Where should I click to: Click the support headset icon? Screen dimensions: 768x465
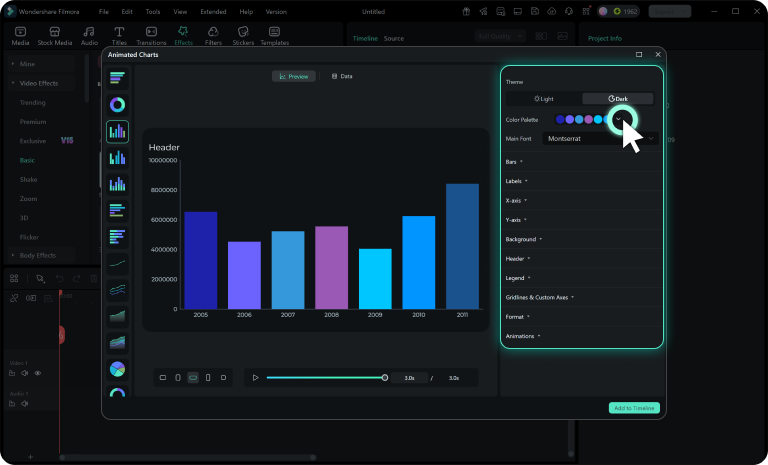[569, 11]
